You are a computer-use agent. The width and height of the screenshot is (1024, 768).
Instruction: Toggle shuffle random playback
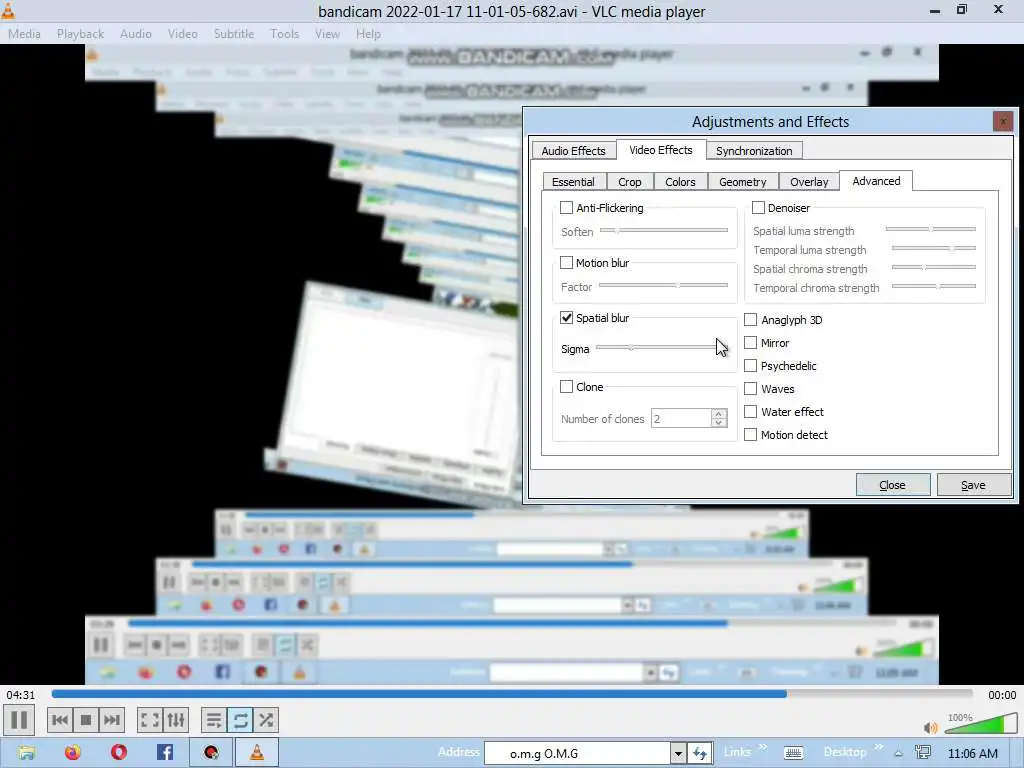(x=266, y=720)
